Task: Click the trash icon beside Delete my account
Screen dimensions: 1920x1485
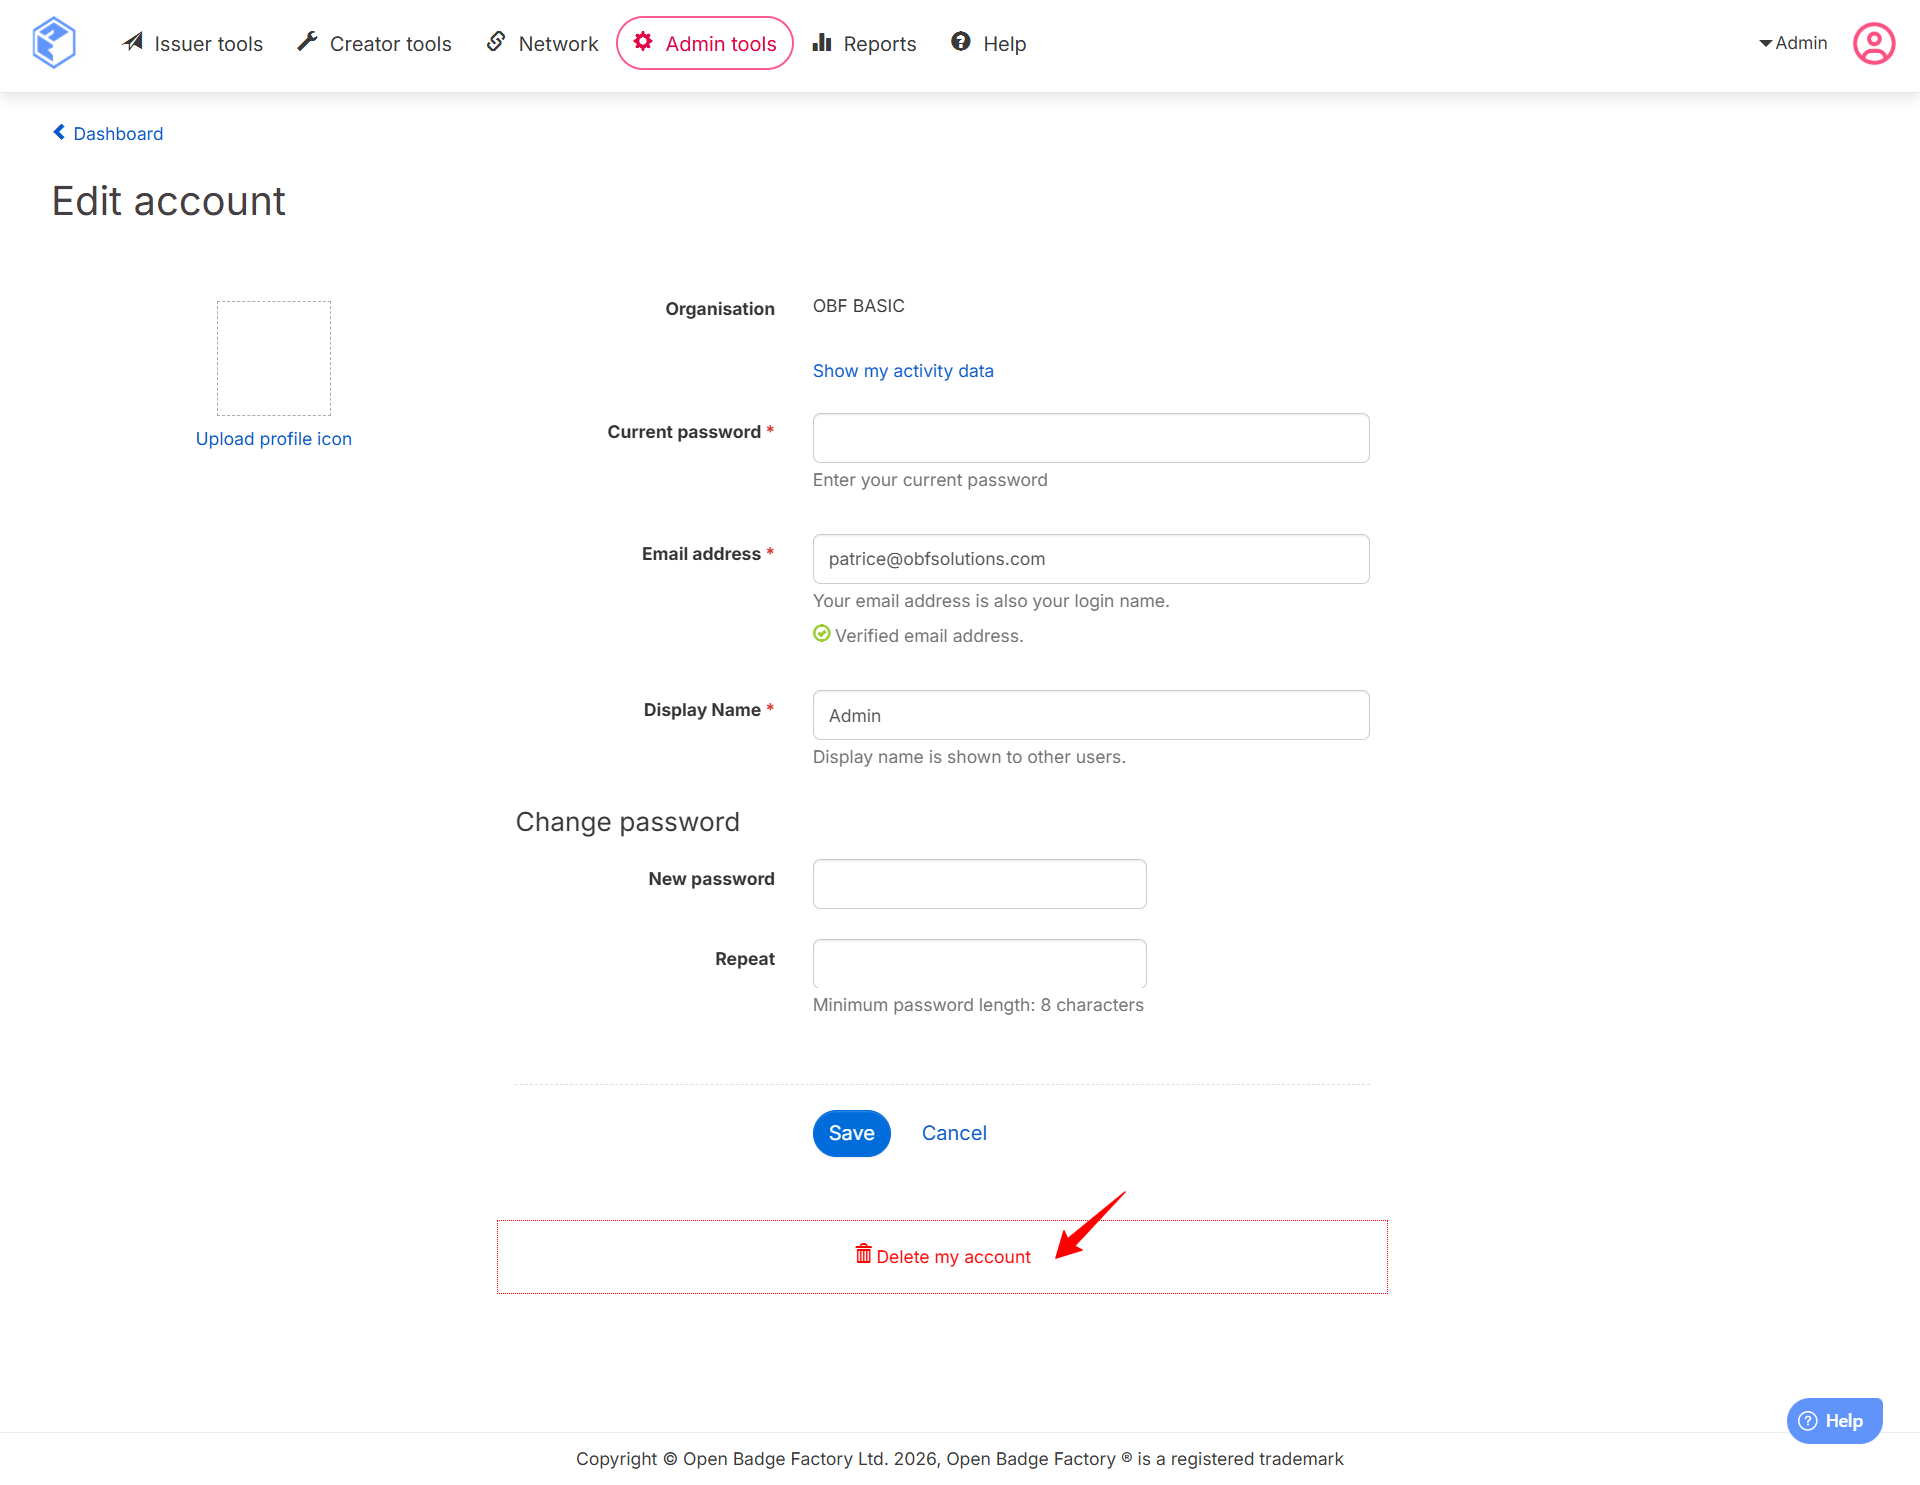Action: [863, 1254]
